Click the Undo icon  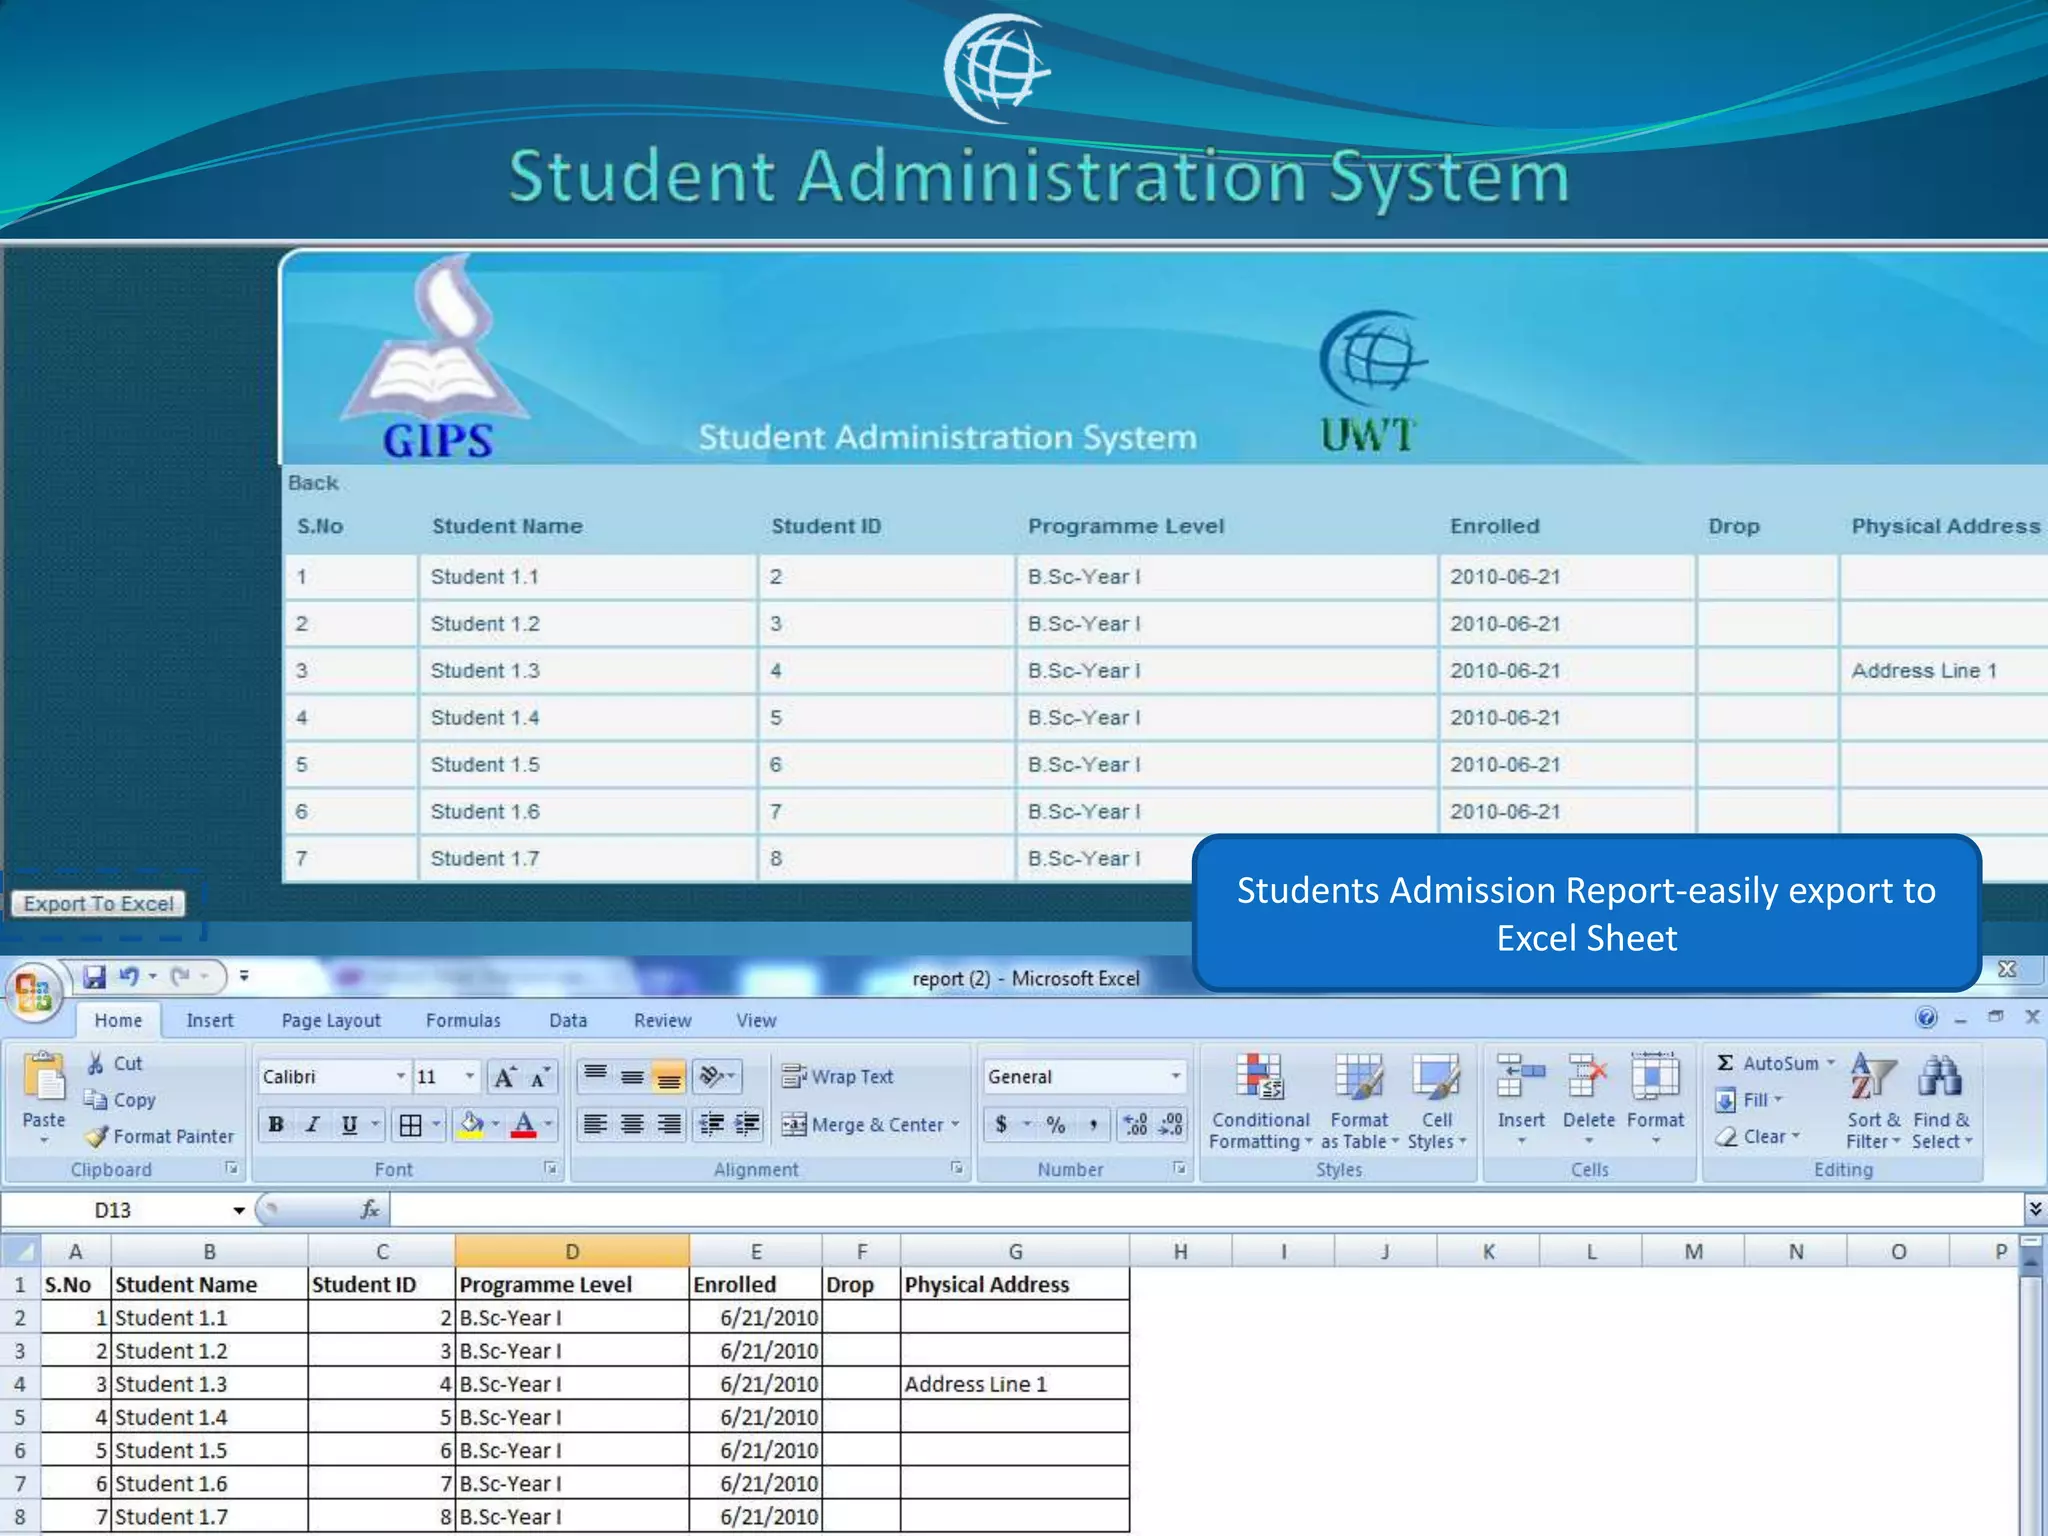click(128, 976)
